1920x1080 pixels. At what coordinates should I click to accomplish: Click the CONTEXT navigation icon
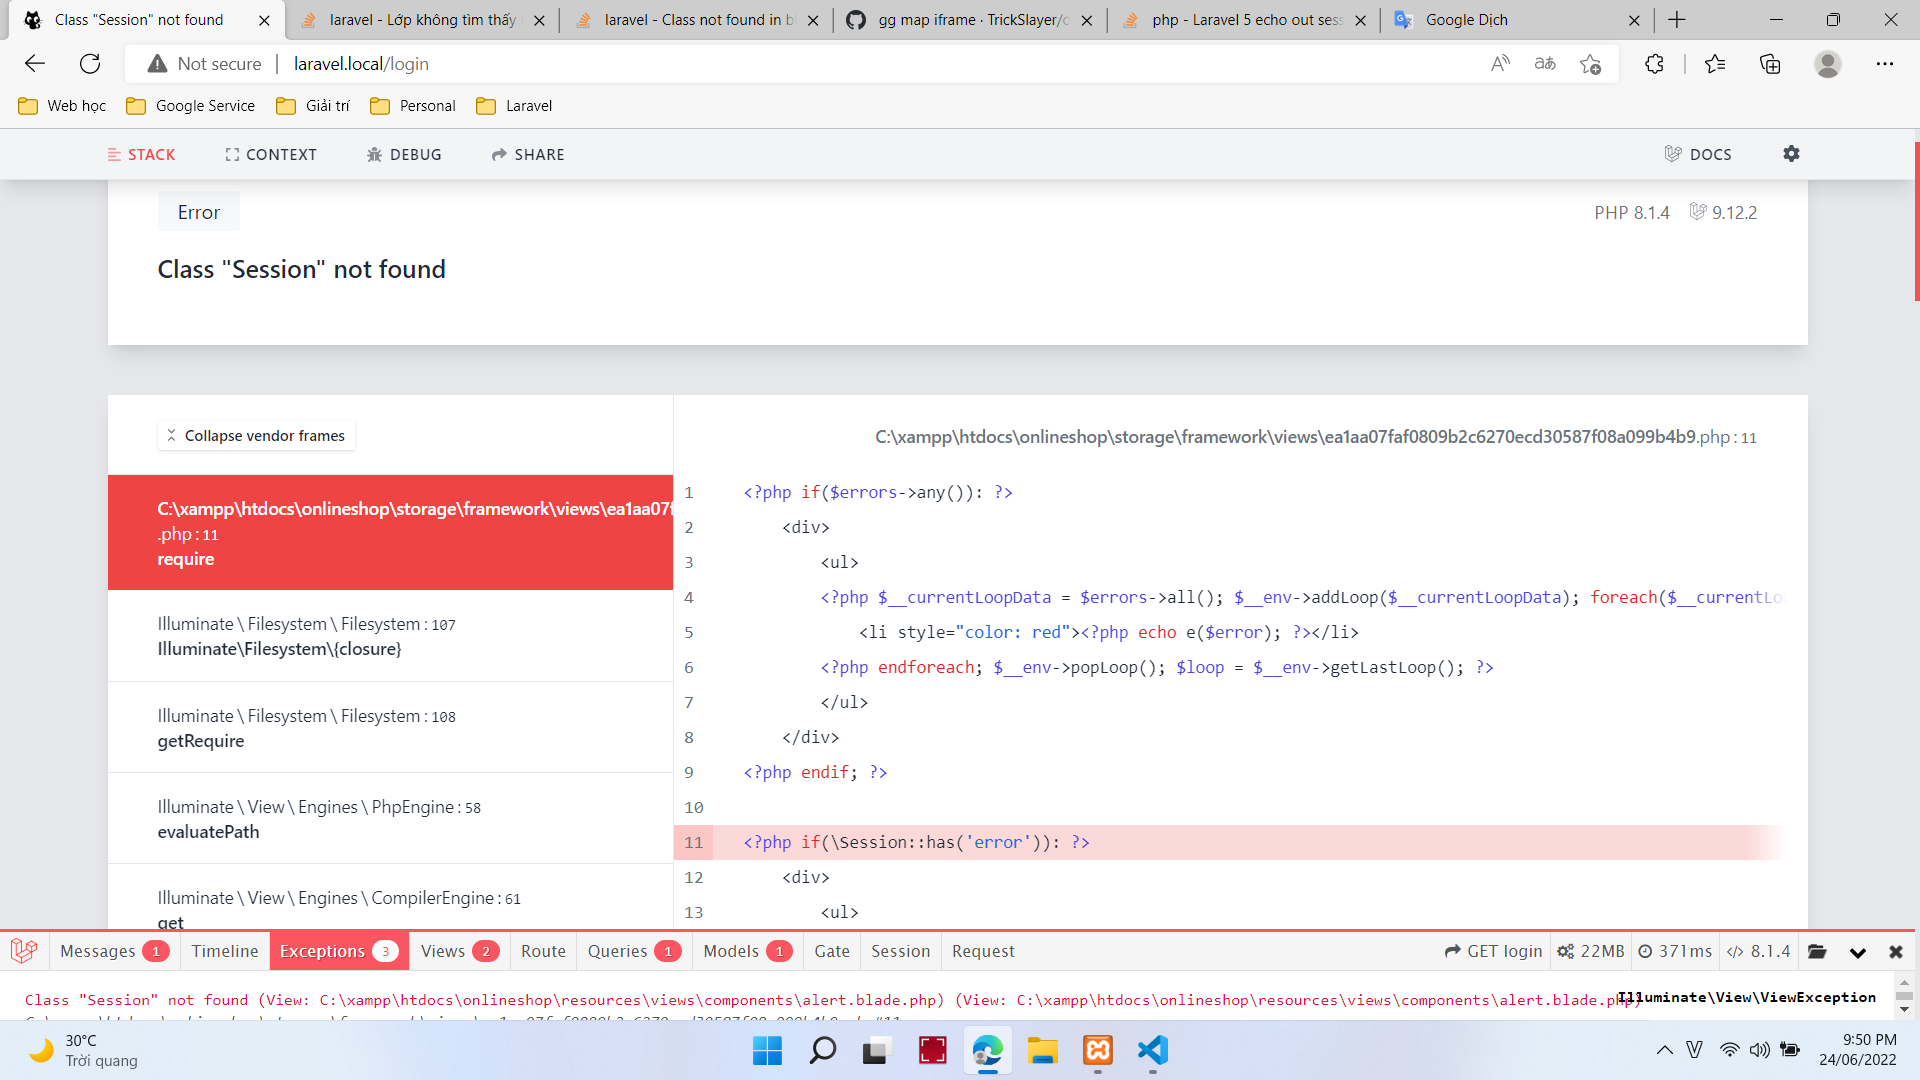(232, 154)
